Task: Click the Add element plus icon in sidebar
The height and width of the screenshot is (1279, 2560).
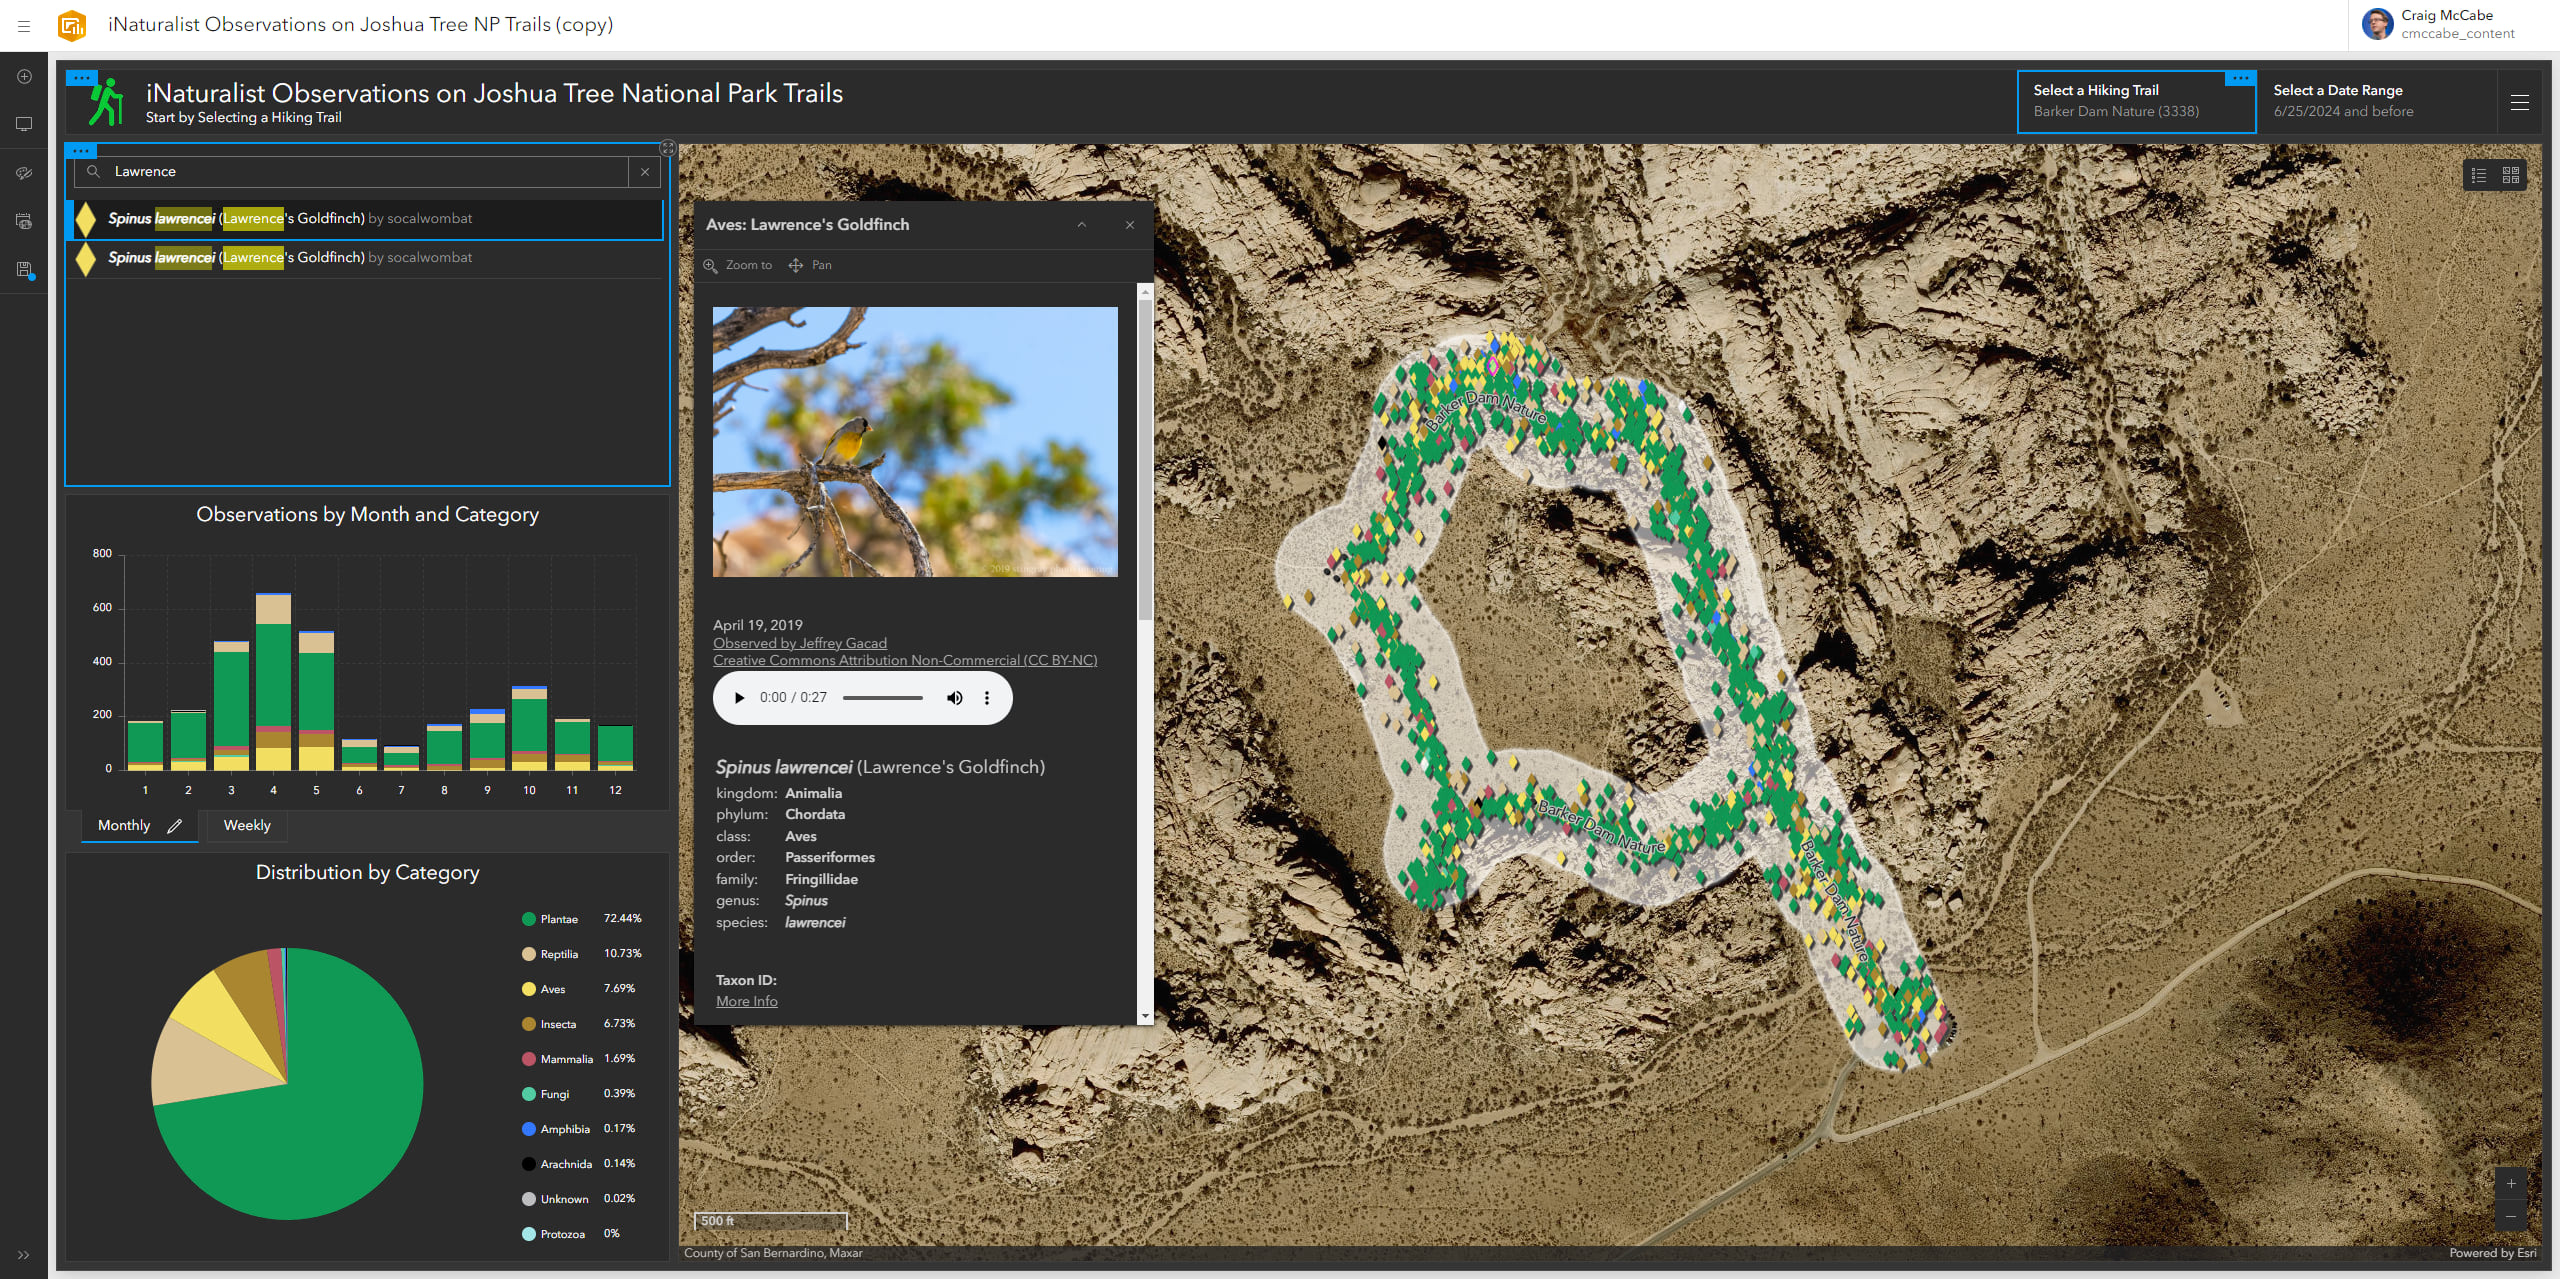Action: [24, 77]
